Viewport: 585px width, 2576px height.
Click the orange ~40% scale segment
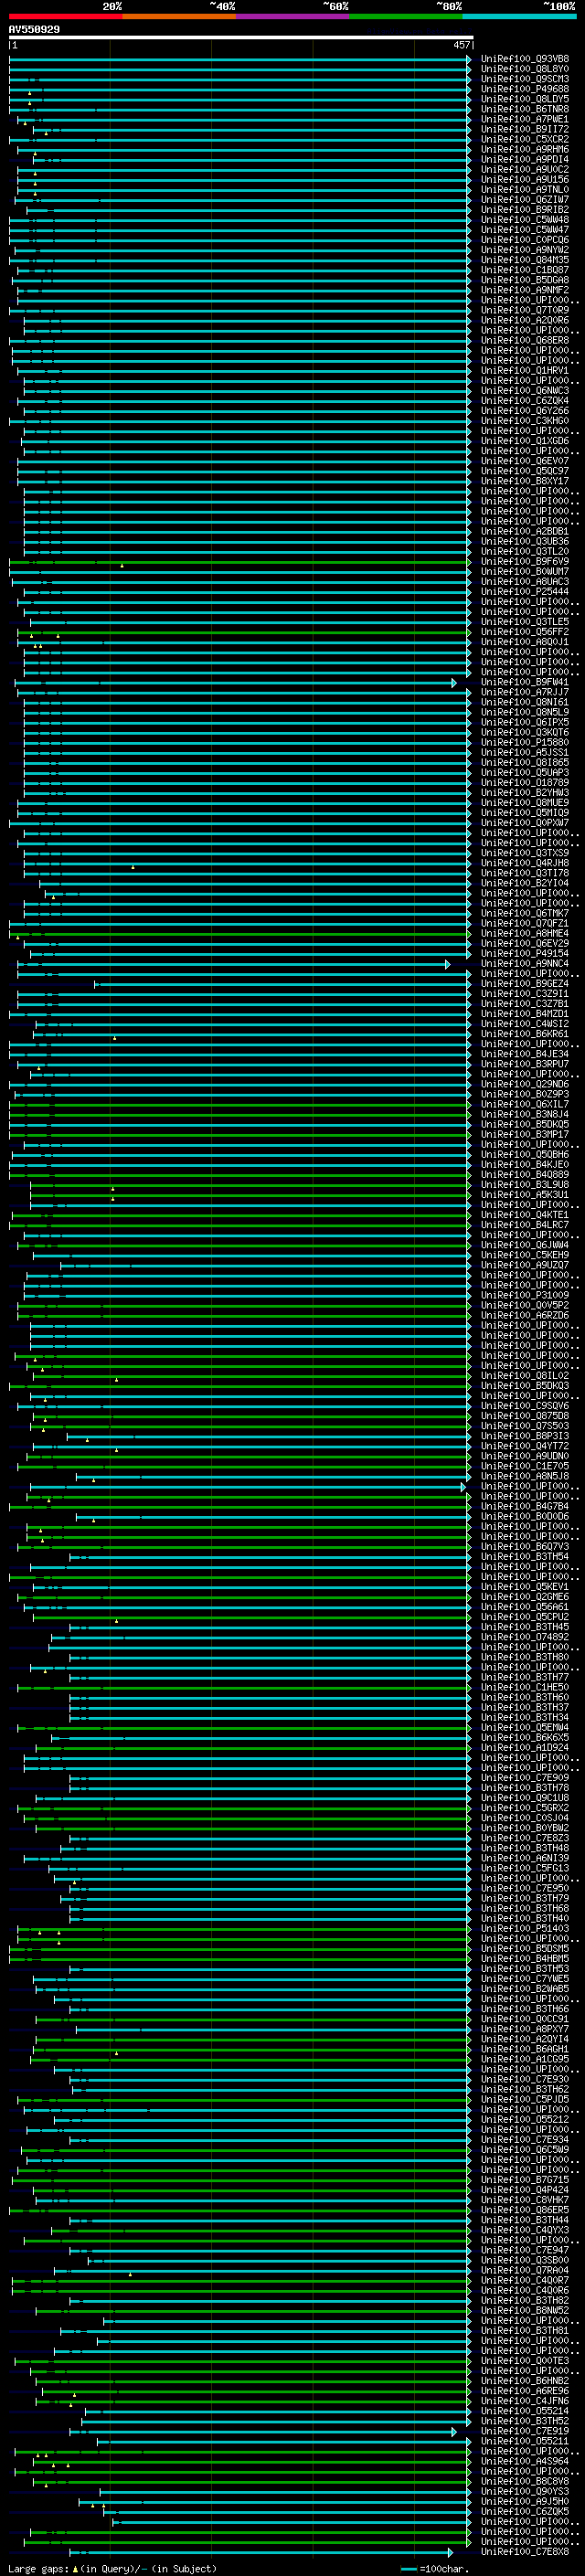pos(179,16)
